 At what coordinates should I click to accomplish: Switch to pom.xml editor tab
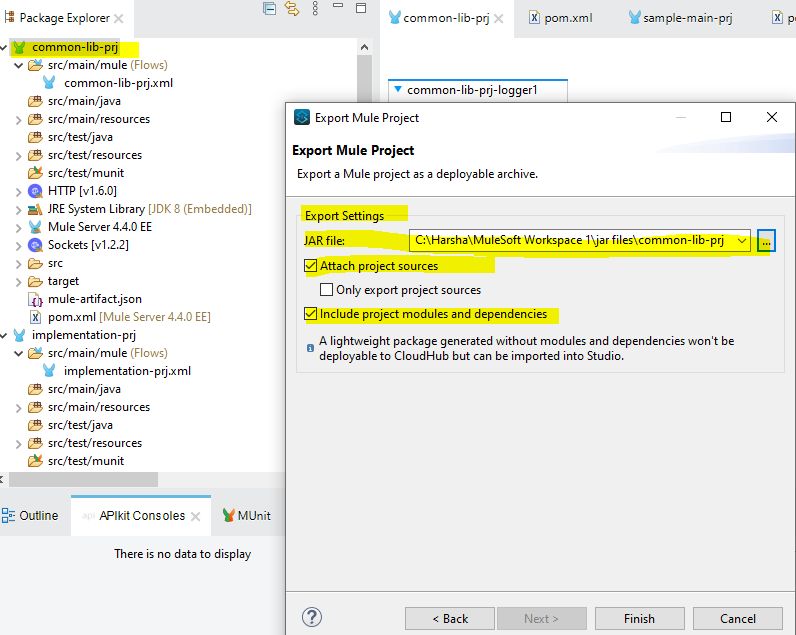[x=561, y=18]
